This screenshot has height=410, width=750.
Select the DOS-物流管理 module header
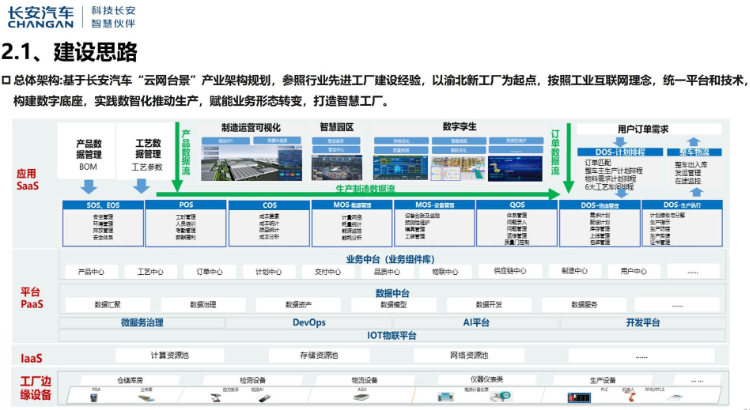tap(600, 205)
